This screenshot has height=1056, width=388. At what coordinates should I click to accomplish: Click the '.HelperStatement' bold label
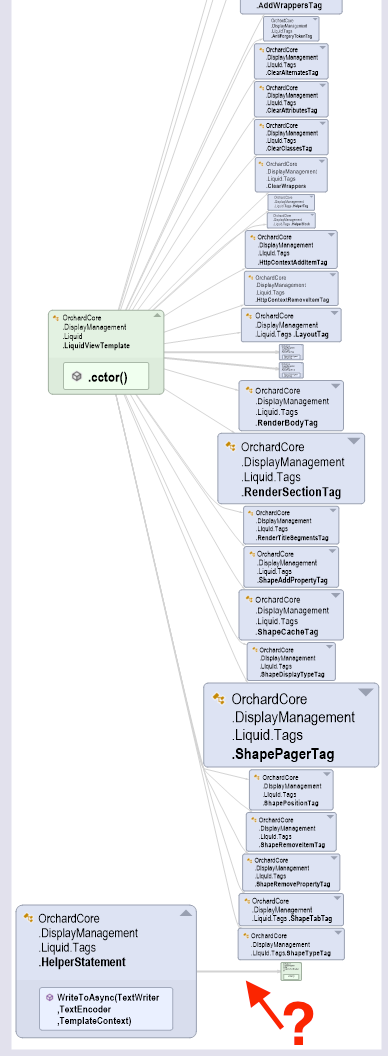[82, 962]
